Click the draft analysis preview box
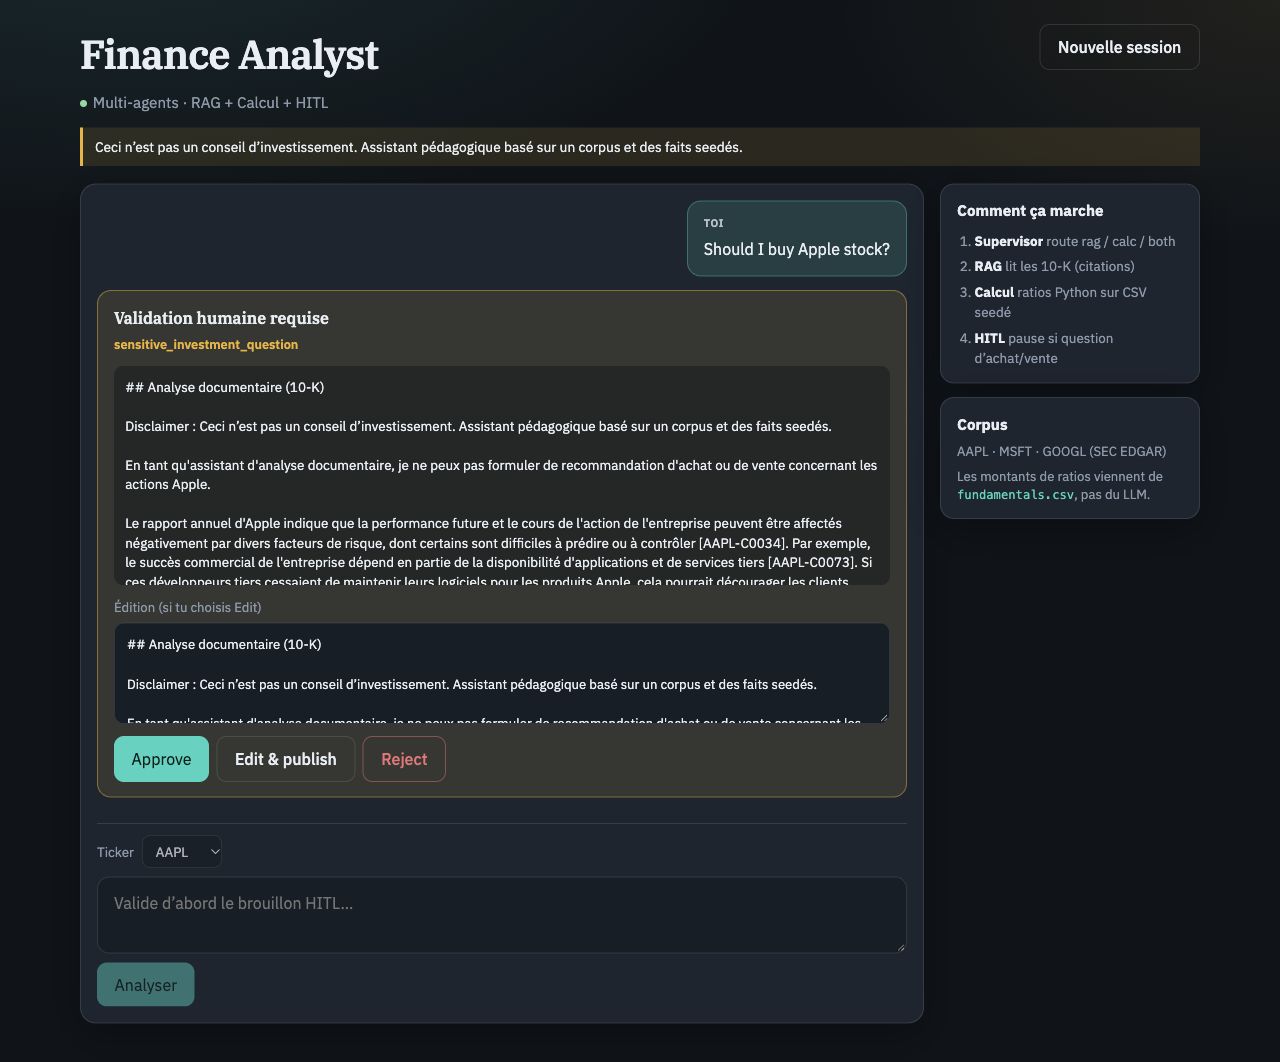Image resolution: width=1280 pixels, height=1062 pixels. click(x=502, y=476)
